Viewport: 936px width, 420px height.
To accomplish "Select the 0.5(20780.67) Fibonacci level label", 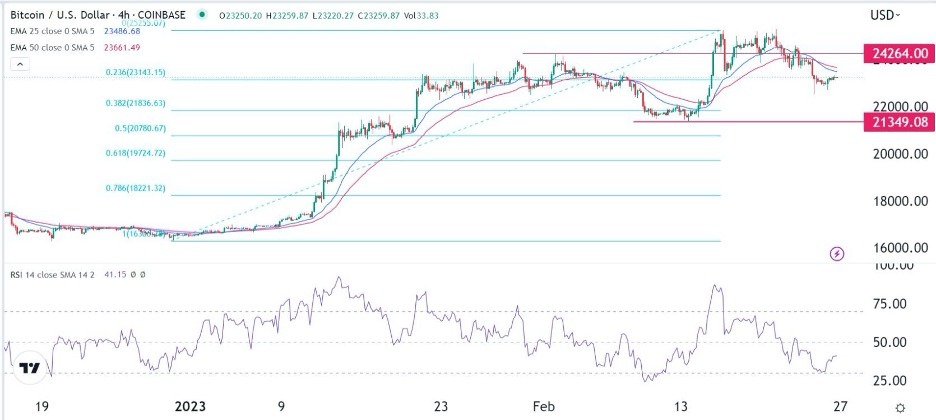I will coord(140,128).
